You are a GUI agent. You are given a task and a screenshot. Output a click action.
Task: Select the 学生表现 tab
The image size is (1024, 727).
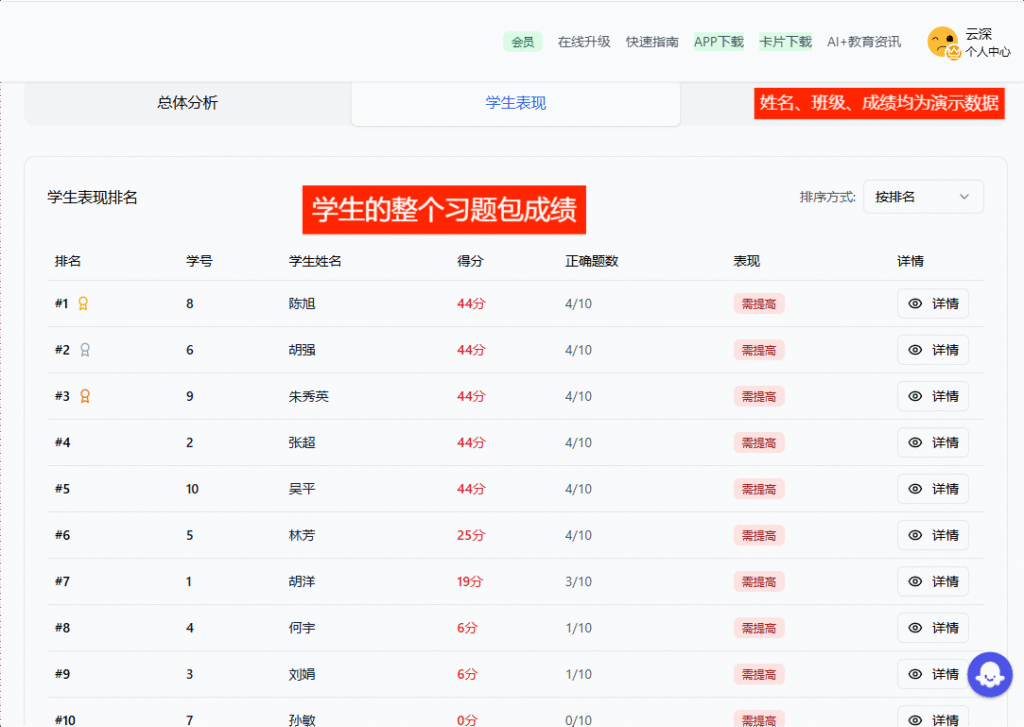516,103
